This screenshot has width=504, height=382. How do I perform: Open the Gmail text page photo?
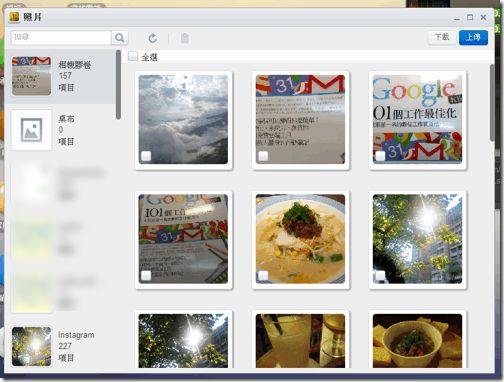coord(300,119)
